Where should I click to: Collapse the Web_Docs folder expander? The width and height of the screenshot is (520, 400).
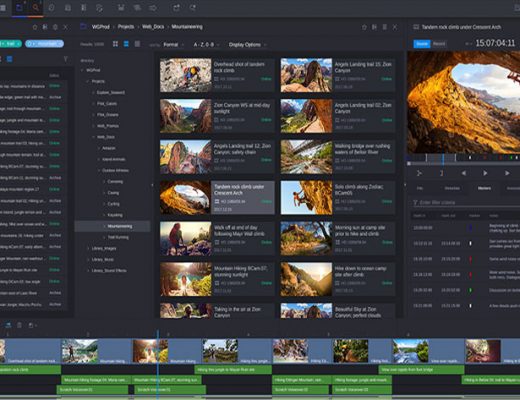point(93,137)
